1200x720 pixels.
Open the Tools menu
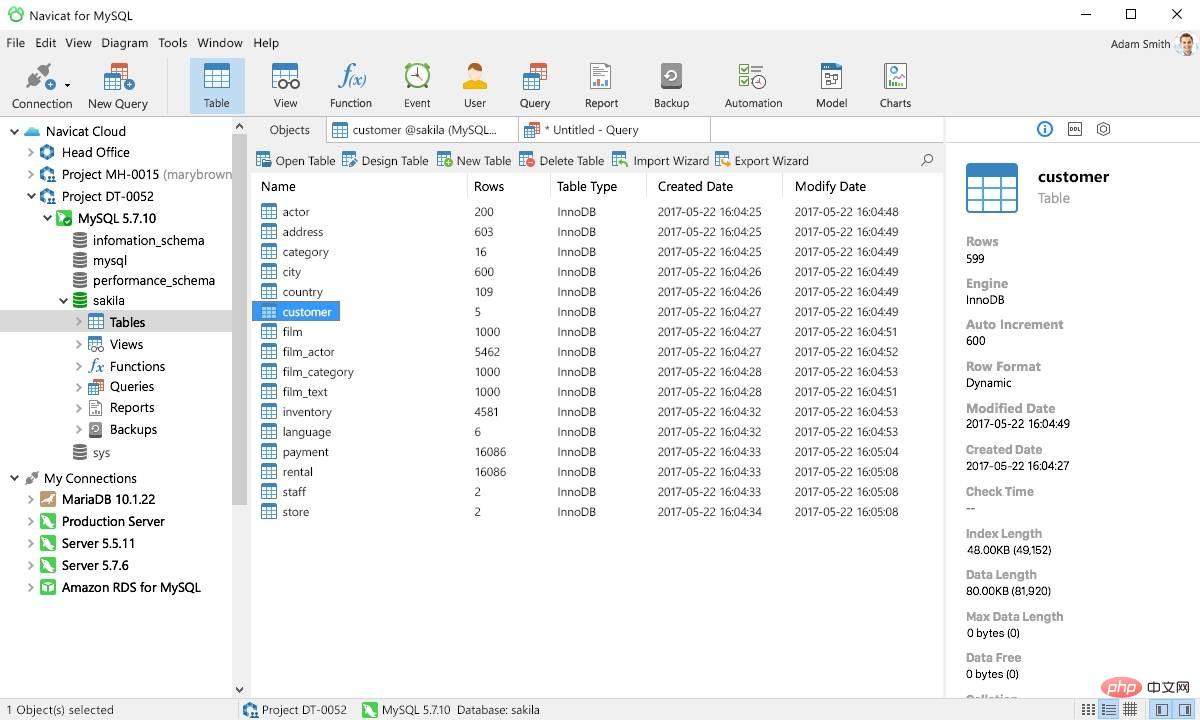(172, 43)
